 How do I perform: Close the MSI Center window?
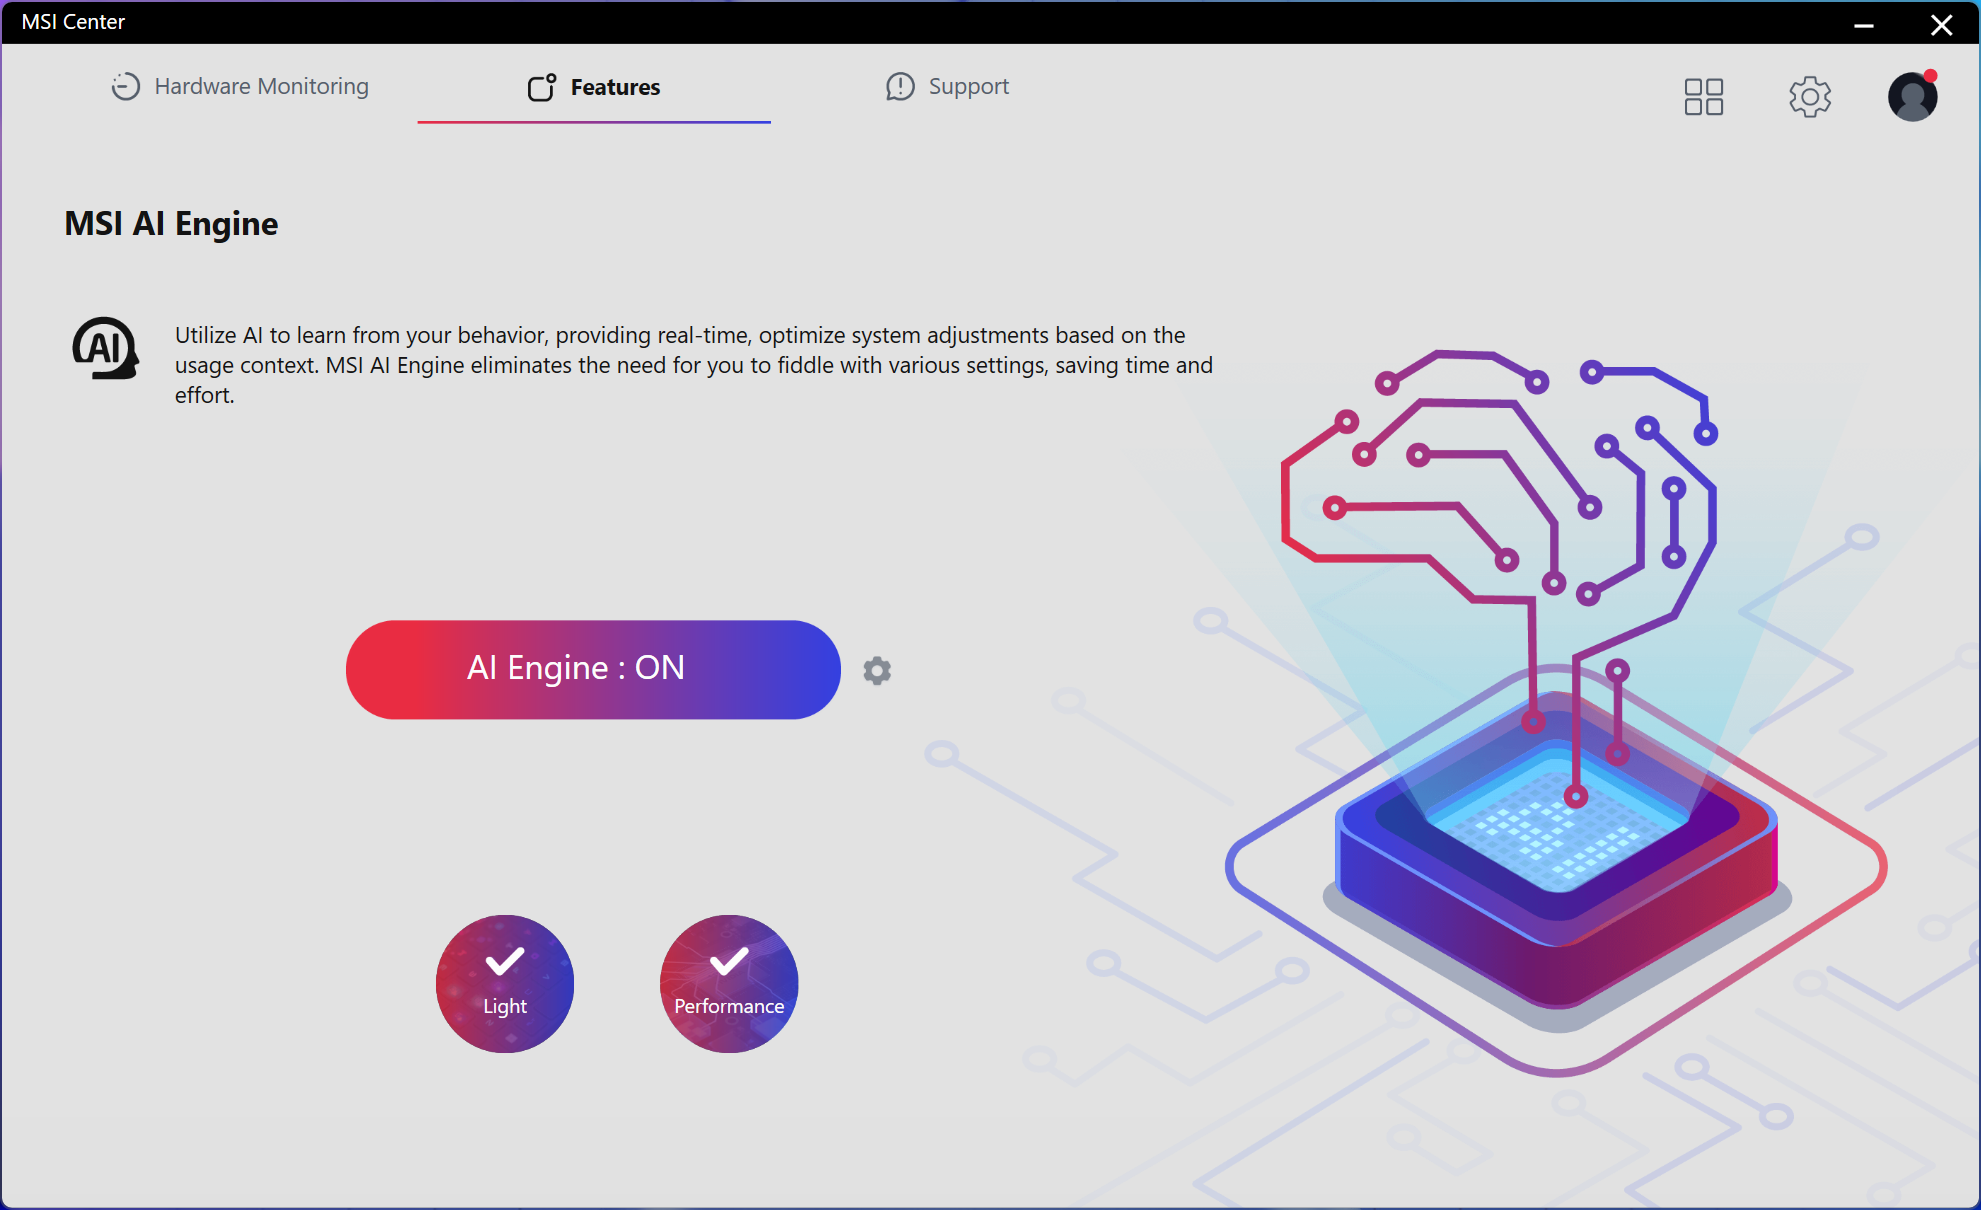tap(1941, 24)
